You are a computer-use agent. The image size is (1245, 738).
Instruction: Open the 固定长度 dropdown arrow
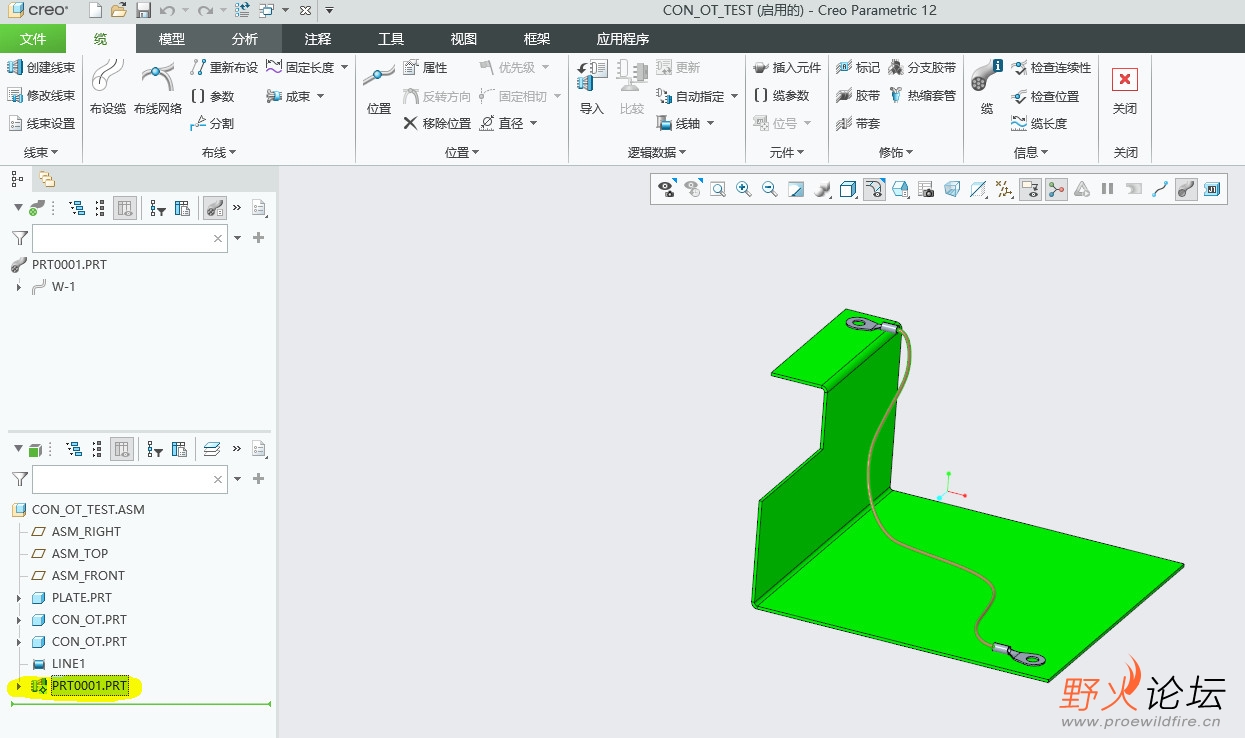[x=345, y=68]
